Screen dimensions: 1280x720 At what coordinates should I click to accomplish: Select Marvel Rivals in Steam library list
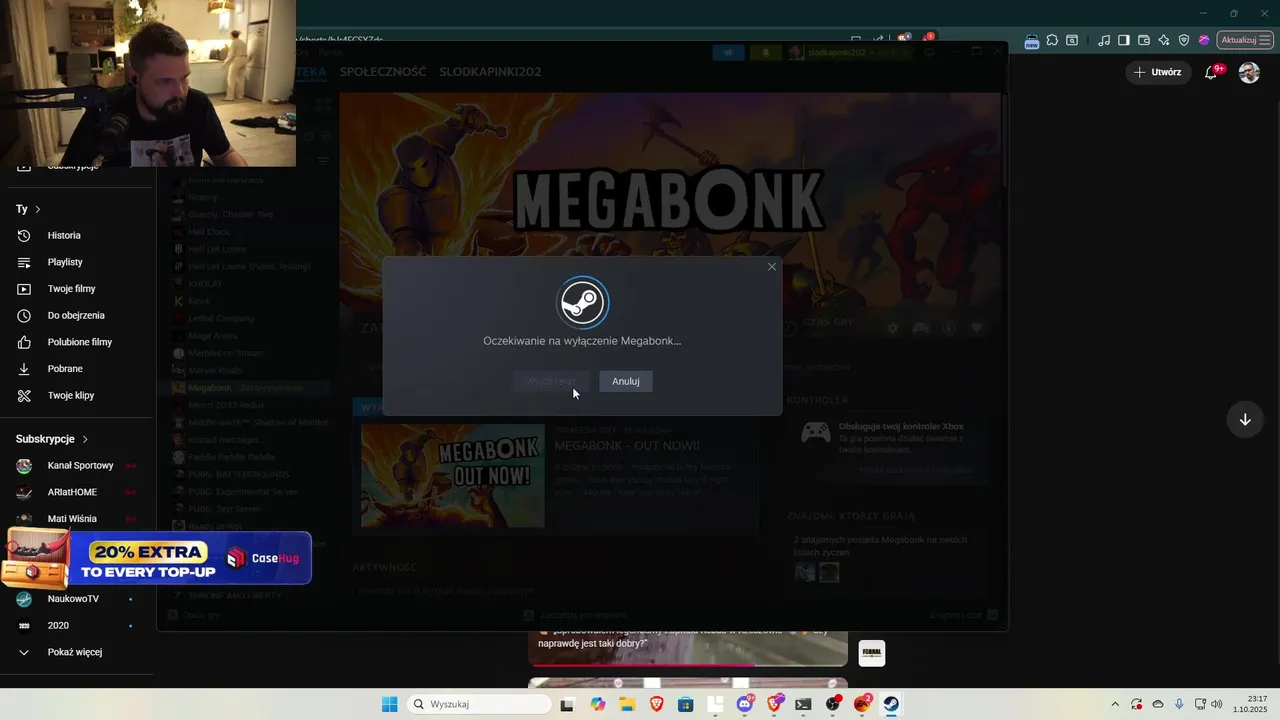(x=215, y=370)
